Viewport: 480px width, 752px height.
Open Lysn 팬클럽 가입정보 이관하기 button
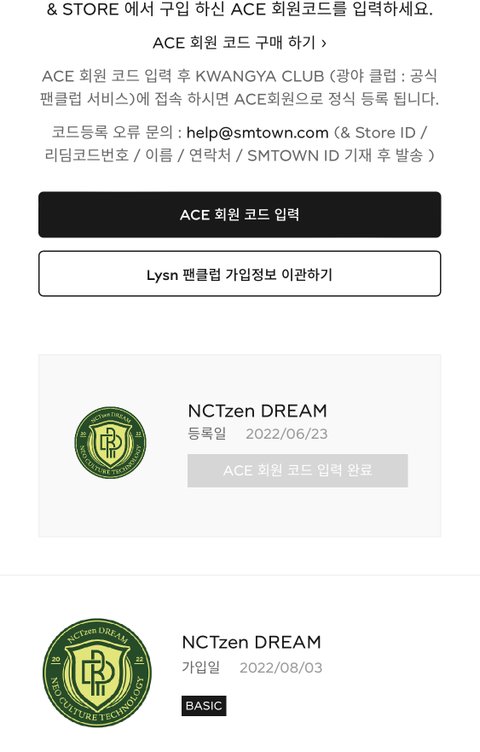click(x=240, y=274)
